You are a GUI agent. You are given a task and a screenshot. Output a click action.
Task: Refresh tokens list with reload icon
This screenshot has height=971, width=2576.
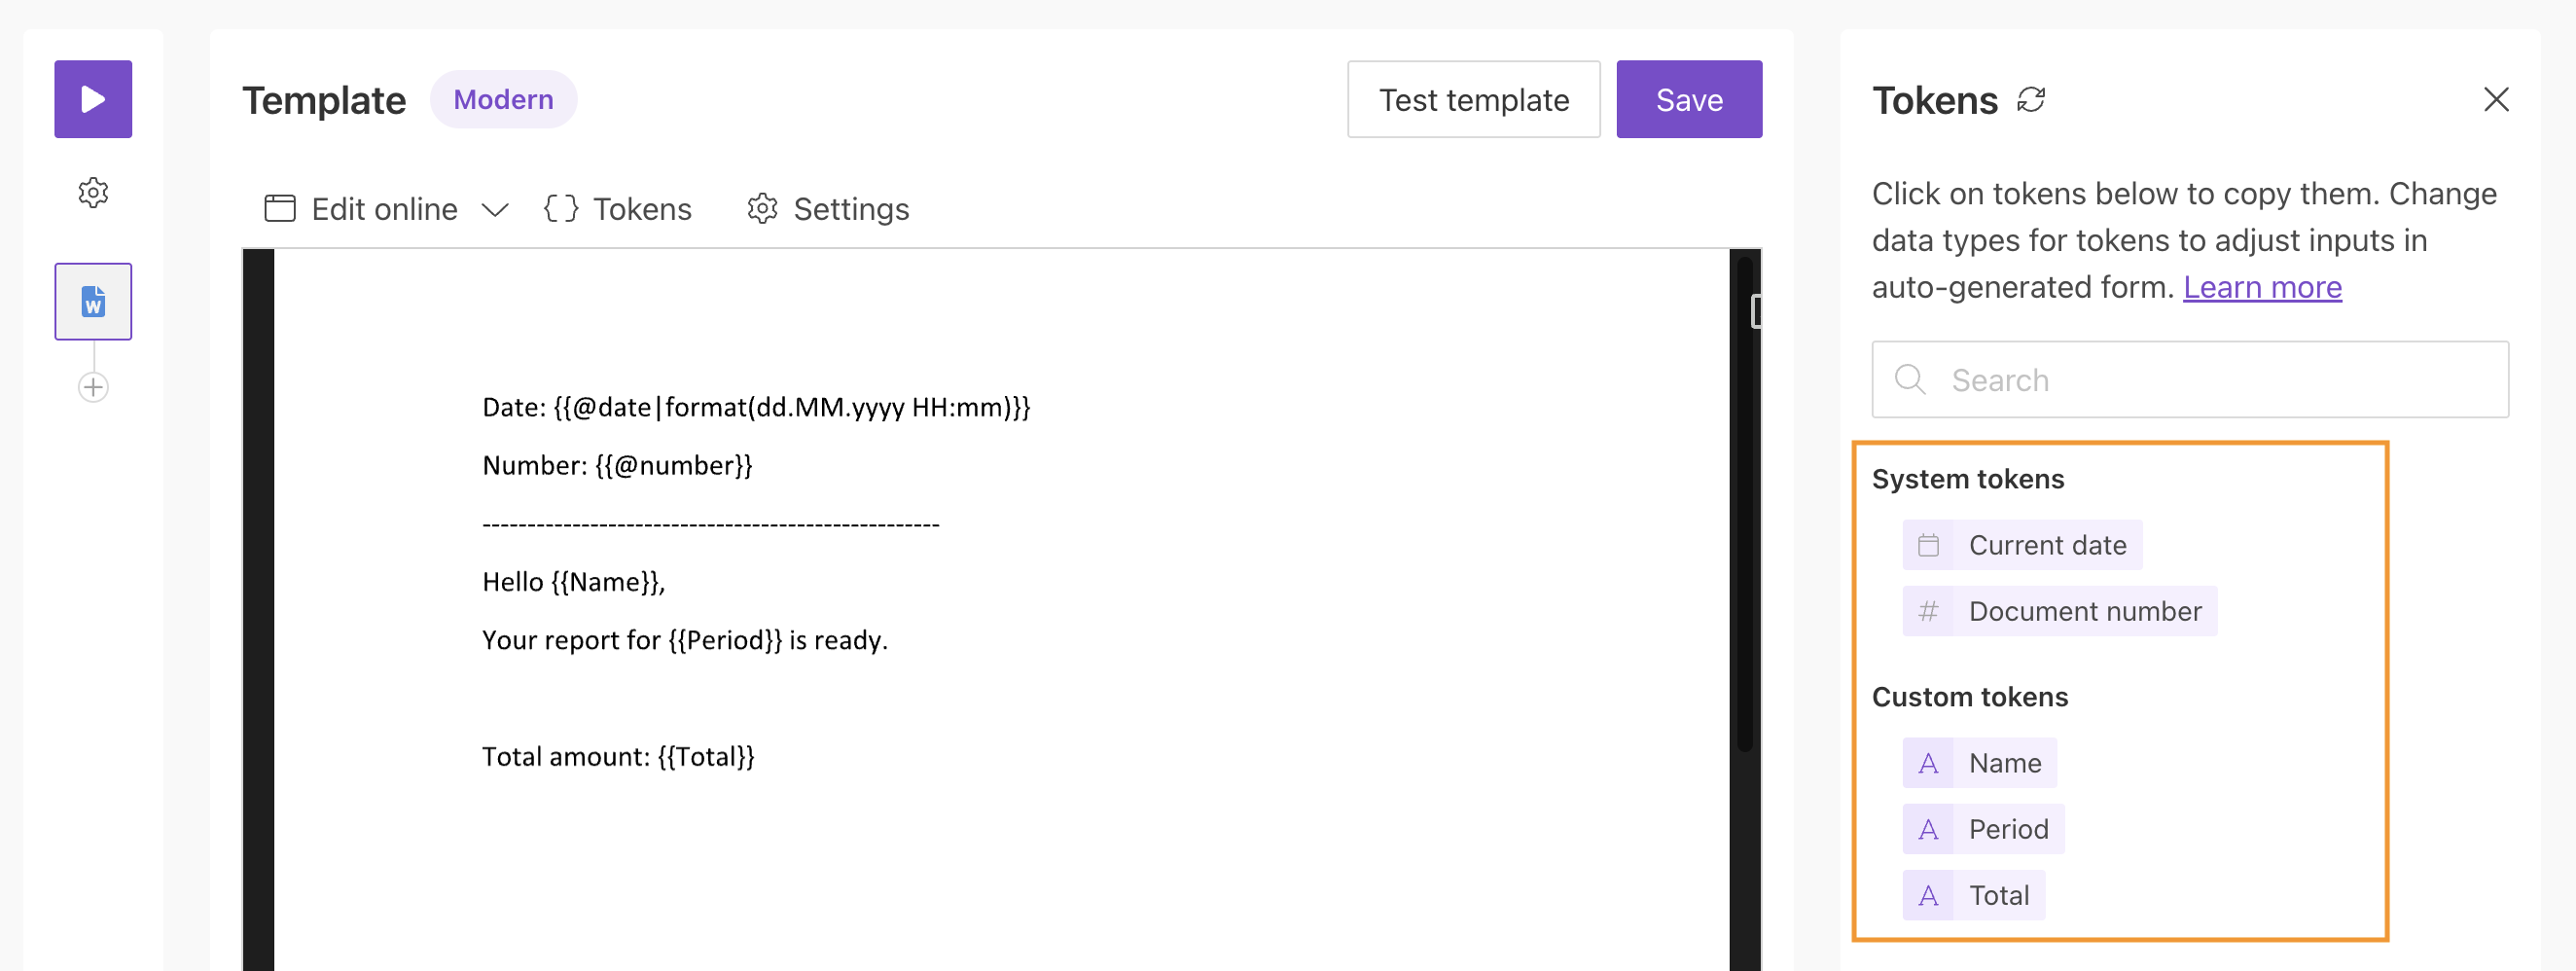[2031, 100]
